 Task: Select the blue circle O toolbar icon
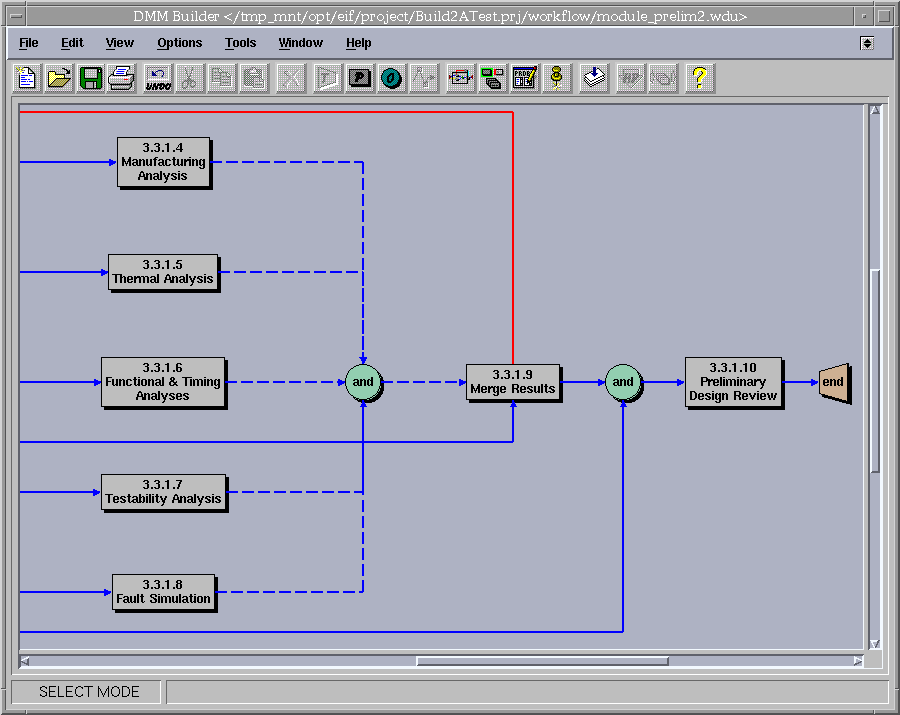(392, 78)
